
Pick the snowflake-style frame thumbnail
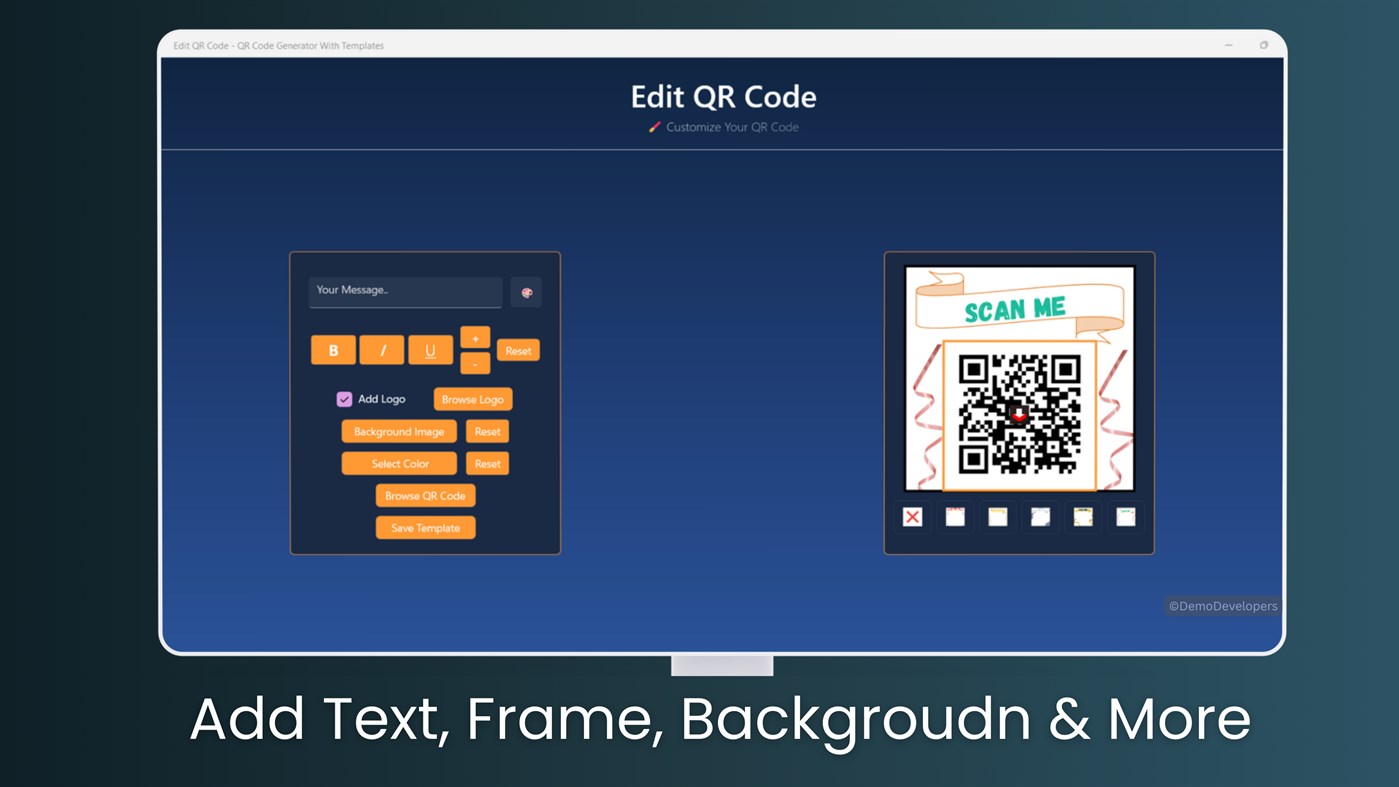tap(1039, 517)
